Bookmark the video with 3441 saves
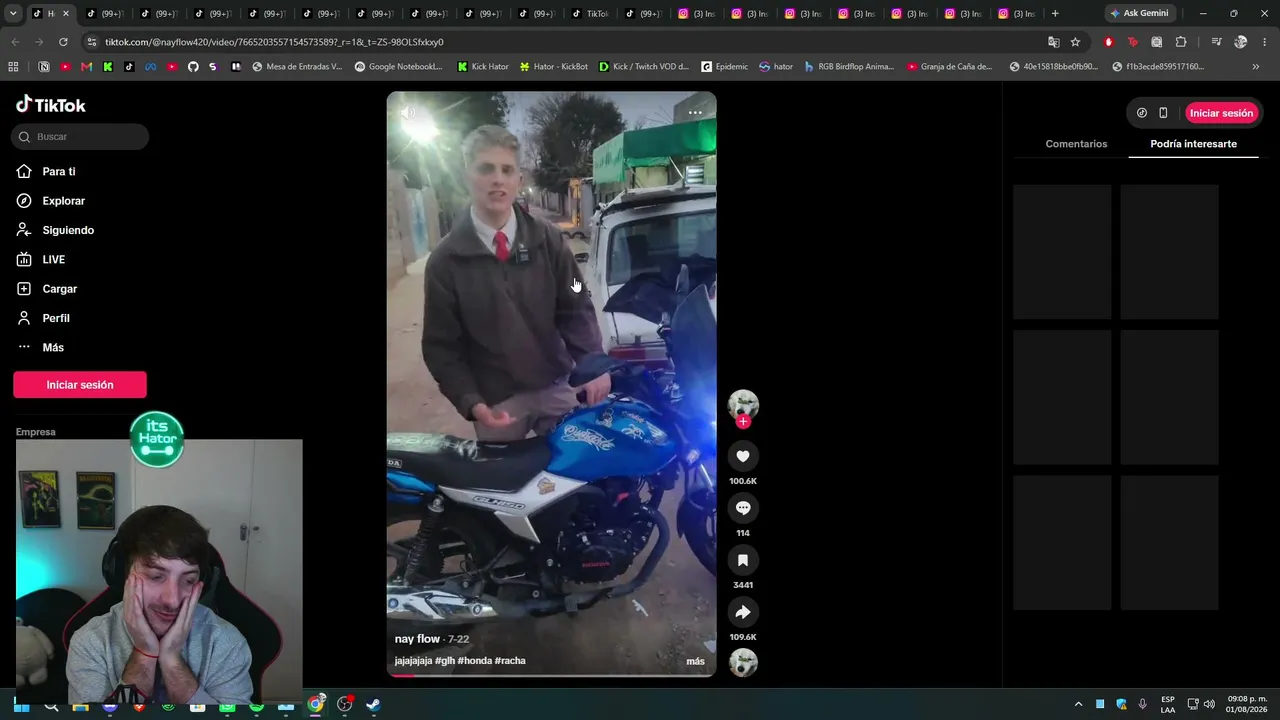 743,560
